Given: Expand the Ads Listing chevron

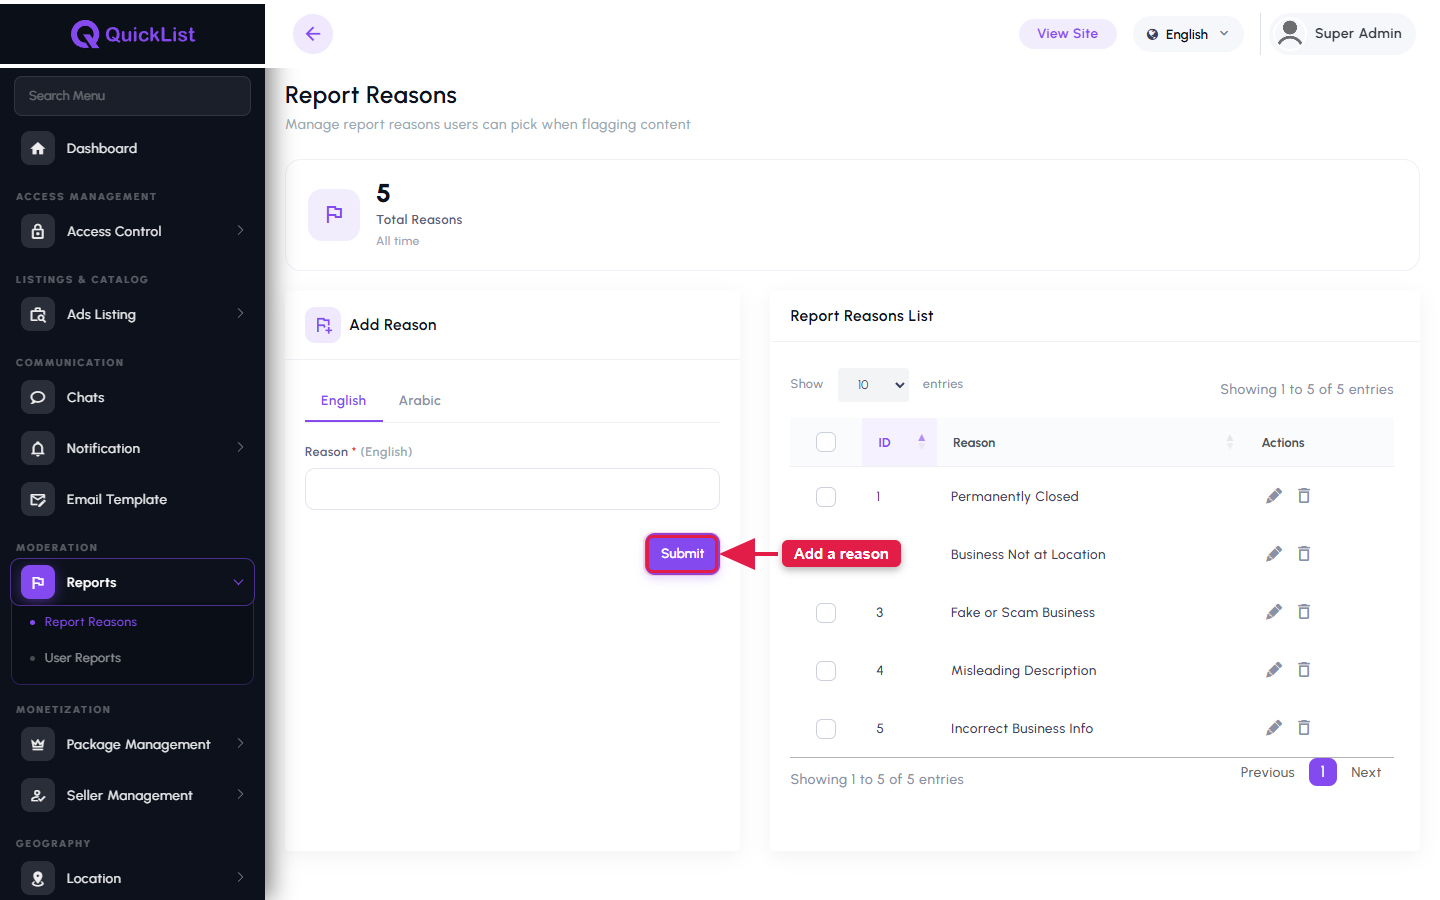Looking at the screenshot, I should point(240,314).
